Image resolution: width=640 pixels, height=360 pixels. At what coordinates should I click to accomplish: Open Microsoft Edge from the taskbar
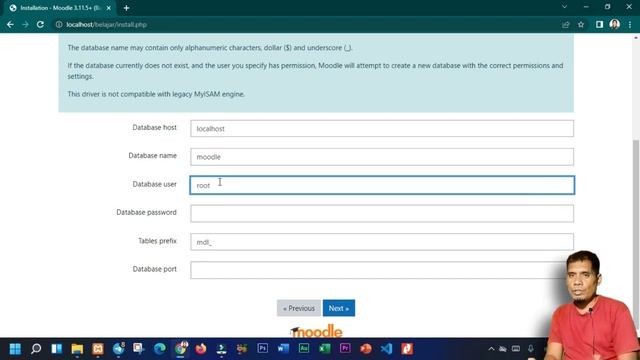click(160, 349)
